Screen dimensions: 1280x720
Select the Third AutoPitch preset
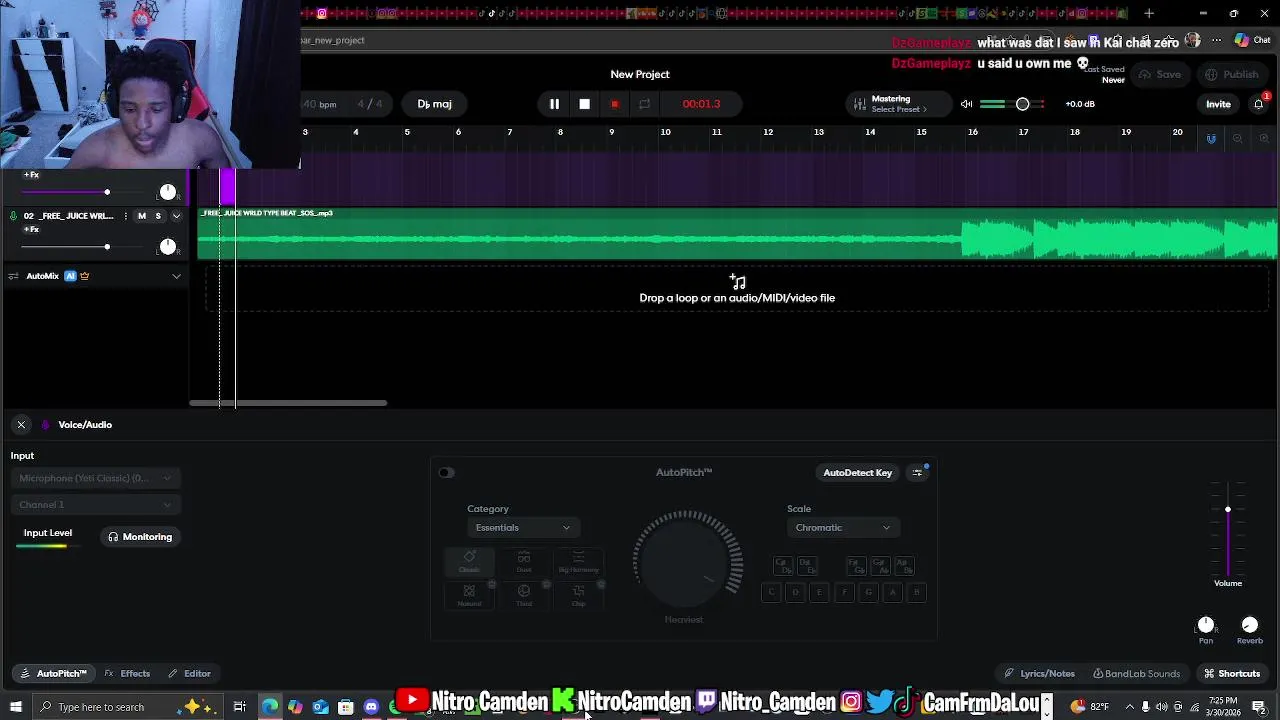pyautogui.click(x=524, y=596)
